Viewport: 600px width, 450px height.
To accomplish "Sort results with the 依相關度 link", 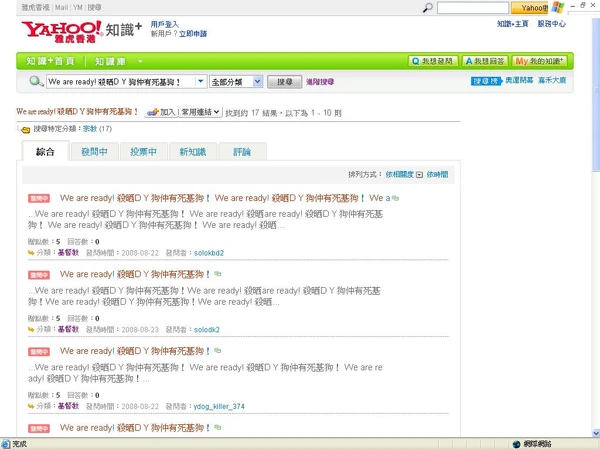I will pyautogui.click(x=399, y=174).
